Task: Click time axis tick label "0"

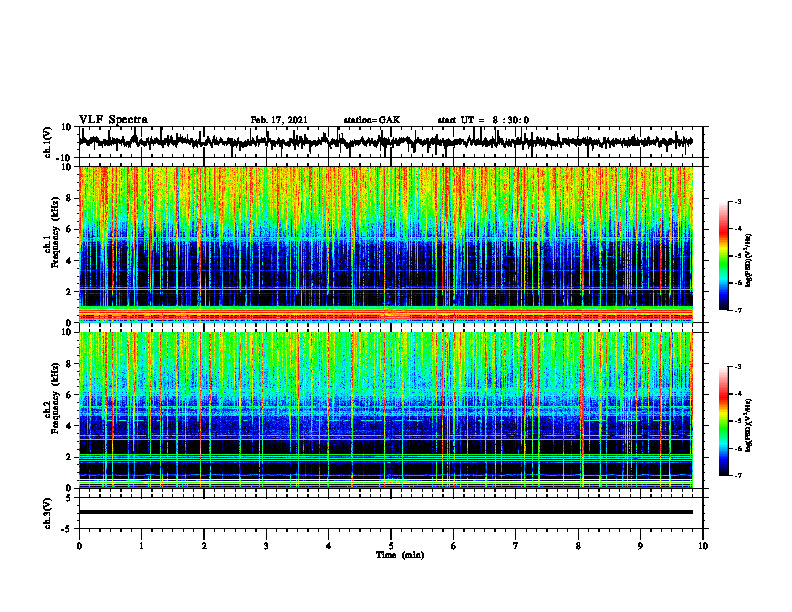Action: coord(79,546)
